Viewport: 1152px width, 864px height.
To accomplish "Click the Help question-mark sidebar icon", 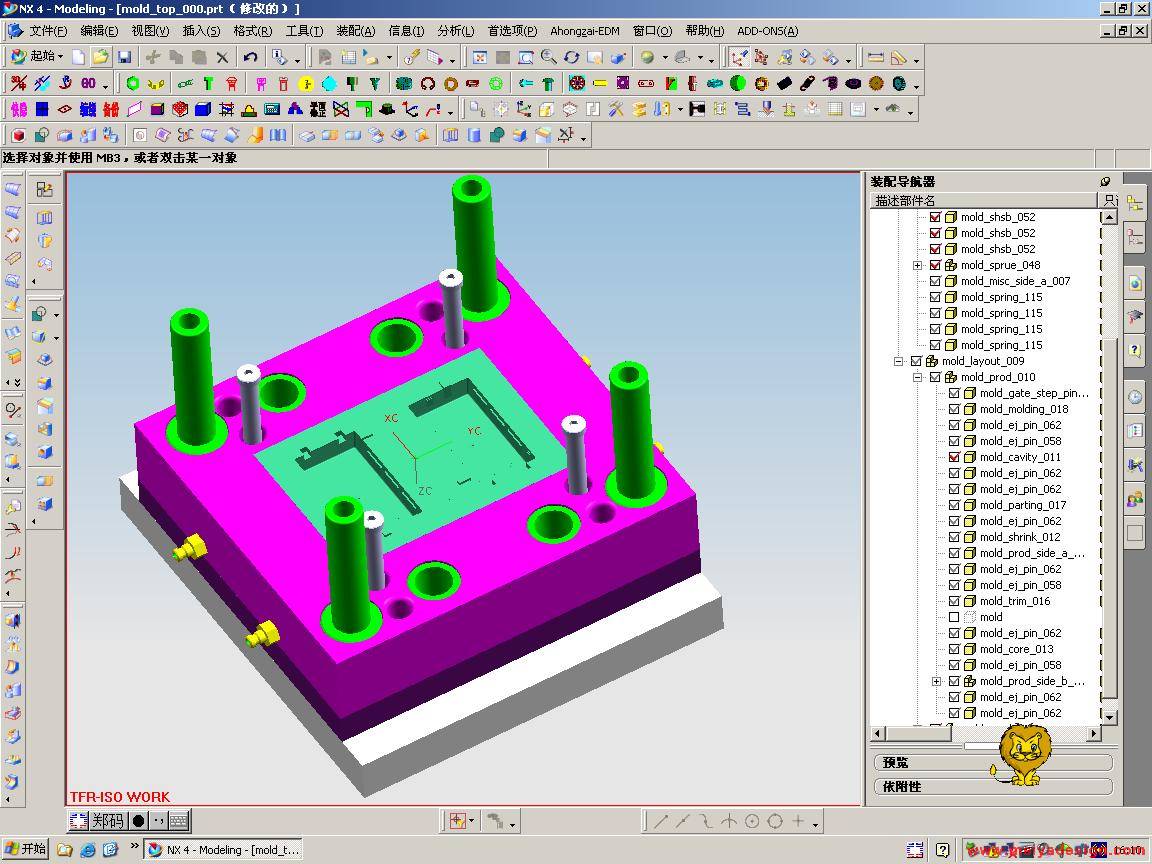I will click(1135, 349).
